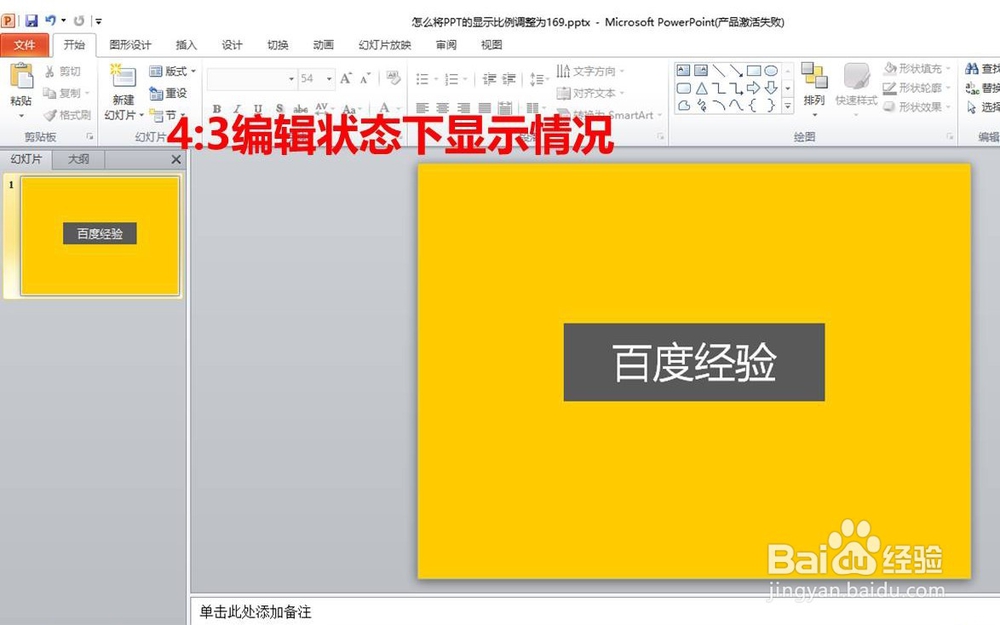Pick the straight line shape in gallery
This screenshot has height=625, width=1000.
pos(719,70)
